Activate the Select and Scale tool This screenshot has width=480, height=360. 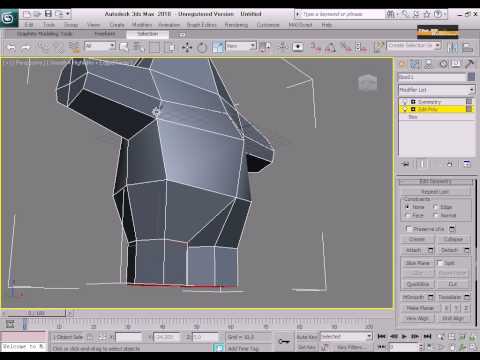click(x=218, y=47)
